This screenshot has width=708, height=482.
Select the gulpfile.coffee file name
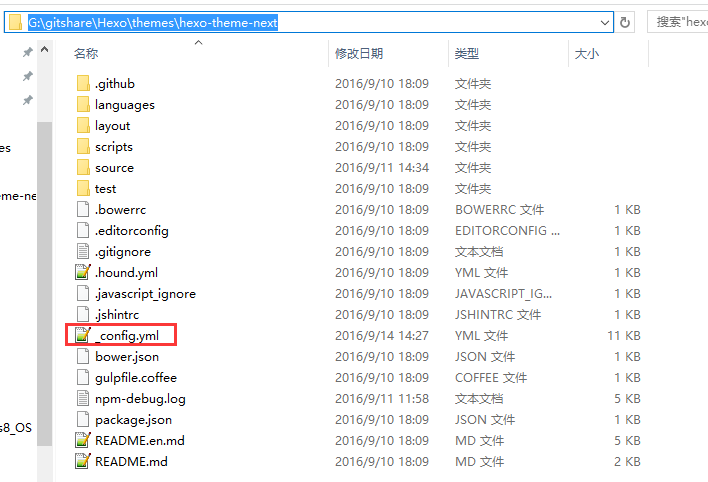(134, 378)
